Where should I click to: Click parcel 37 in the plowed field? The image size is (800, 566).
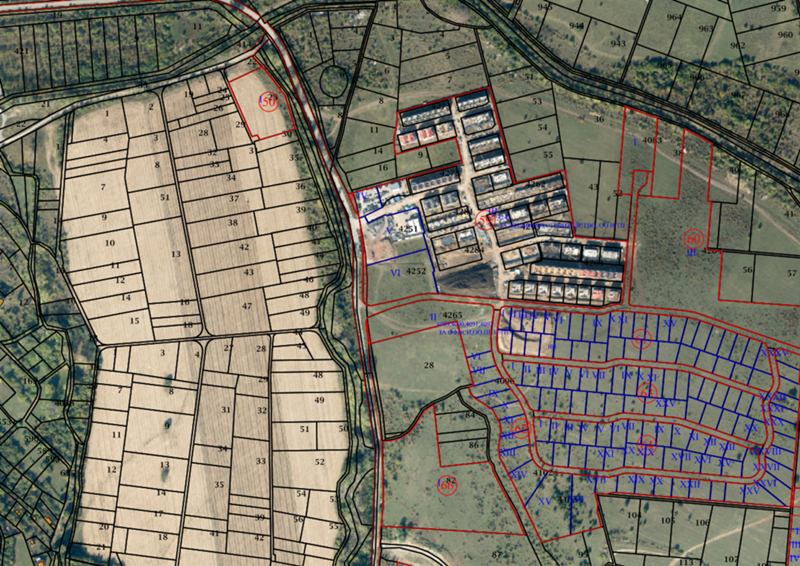click(232, 199)
